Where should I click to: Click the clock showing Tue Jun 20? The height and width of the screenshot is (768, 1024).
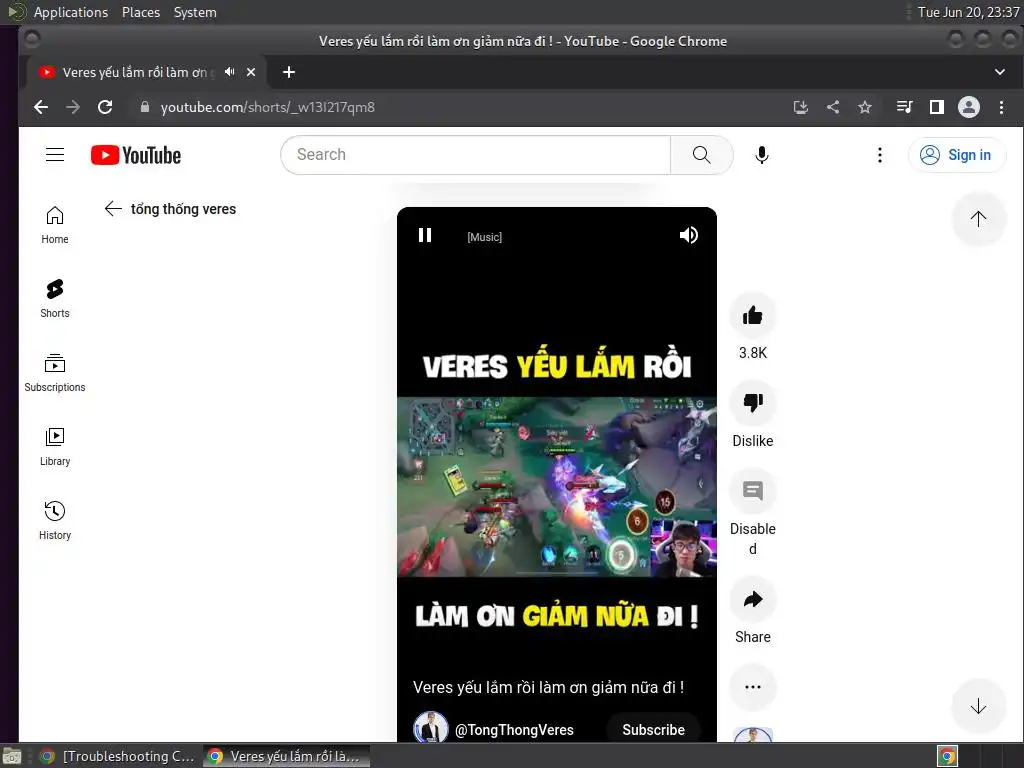968,12
